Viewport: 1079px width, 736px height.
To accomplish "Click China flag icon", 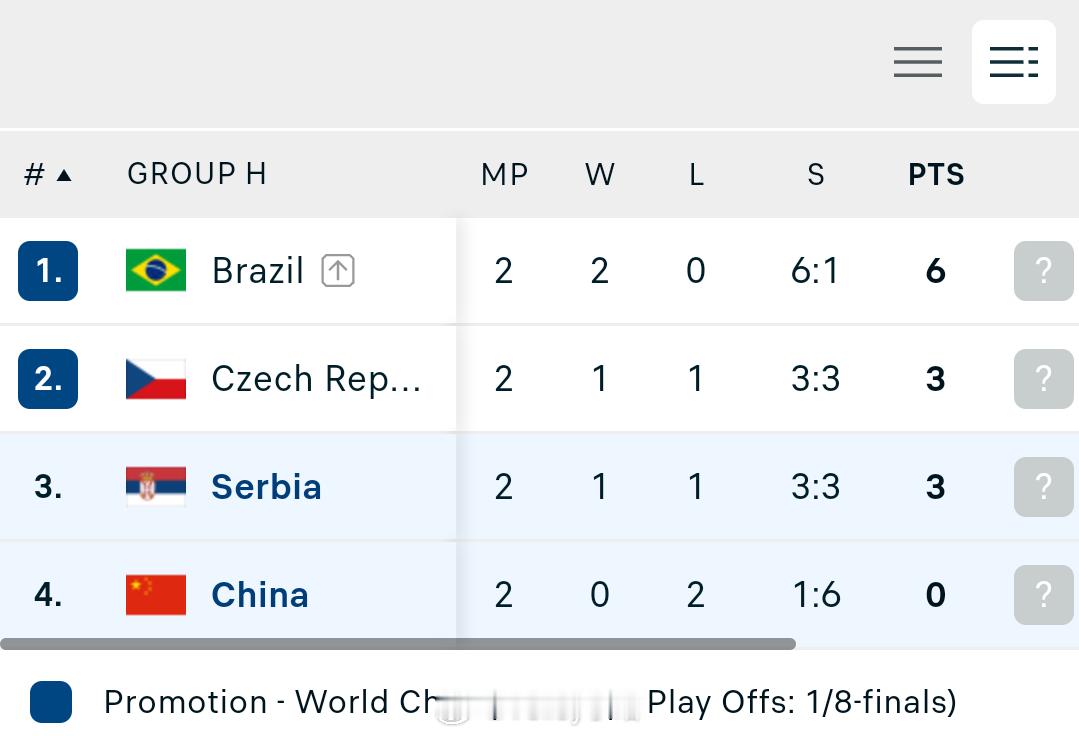I will tap(156, 595).
